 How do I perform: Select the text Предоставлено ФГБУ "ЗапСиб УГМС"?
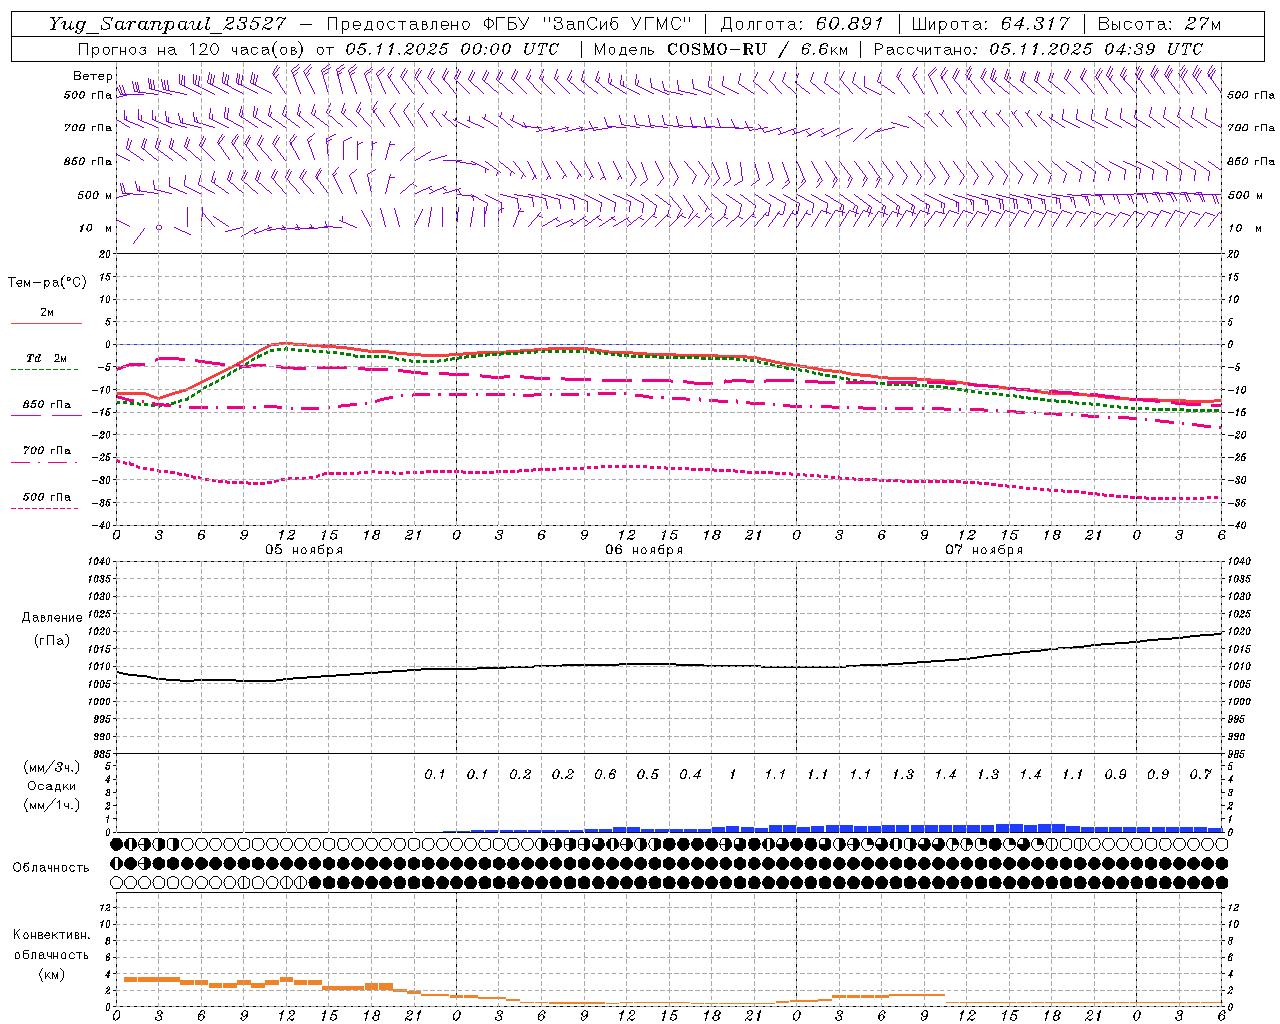point(510,24)
